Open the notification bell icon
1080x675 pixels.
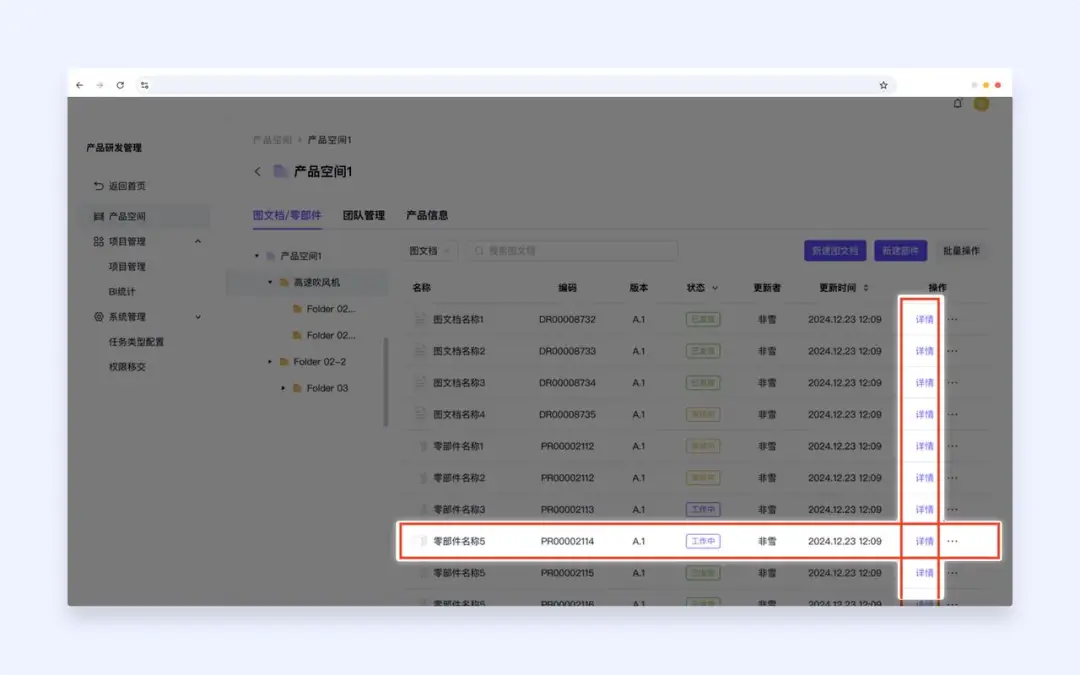(x=956, y=103)
